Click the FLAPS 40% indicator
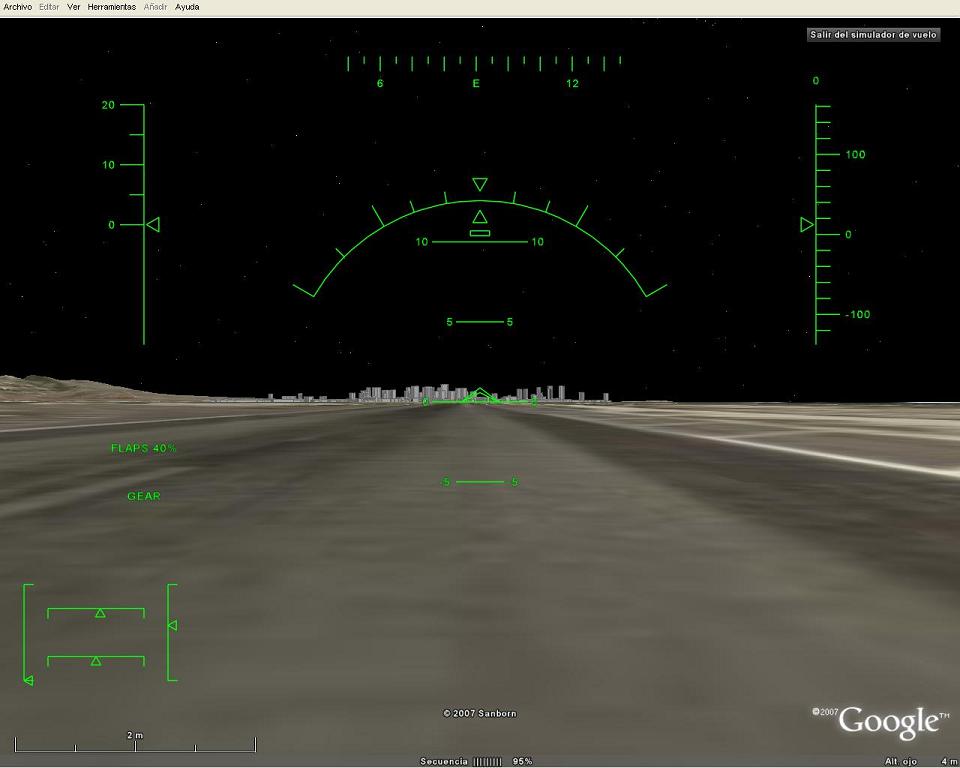 pyautogui.click(x=143, y=449)
